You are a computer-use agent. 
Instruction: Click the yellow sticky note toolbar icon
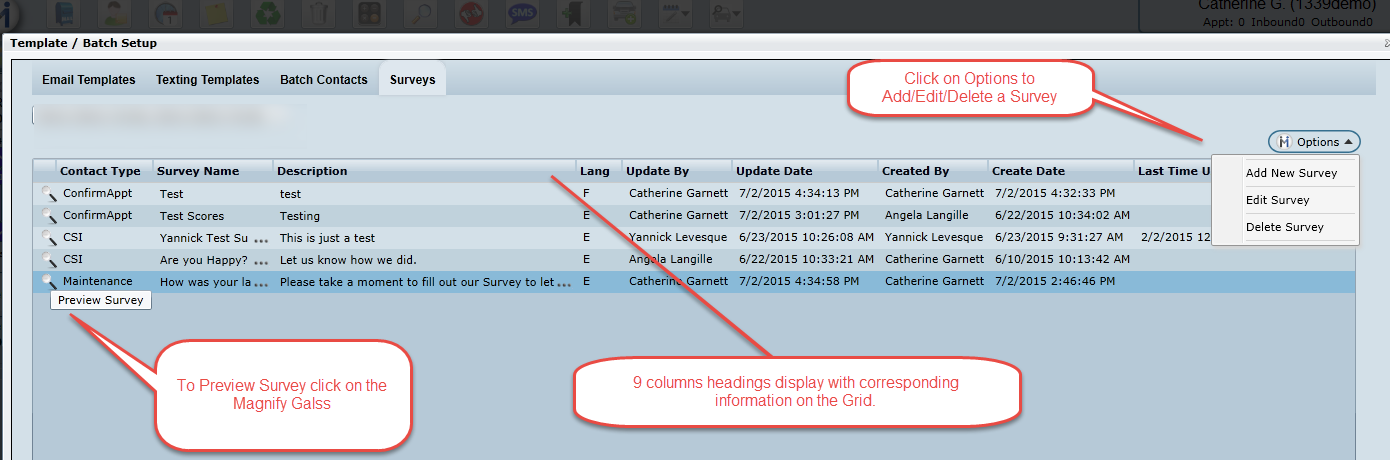pyautogui.click(x=217, y=14)
